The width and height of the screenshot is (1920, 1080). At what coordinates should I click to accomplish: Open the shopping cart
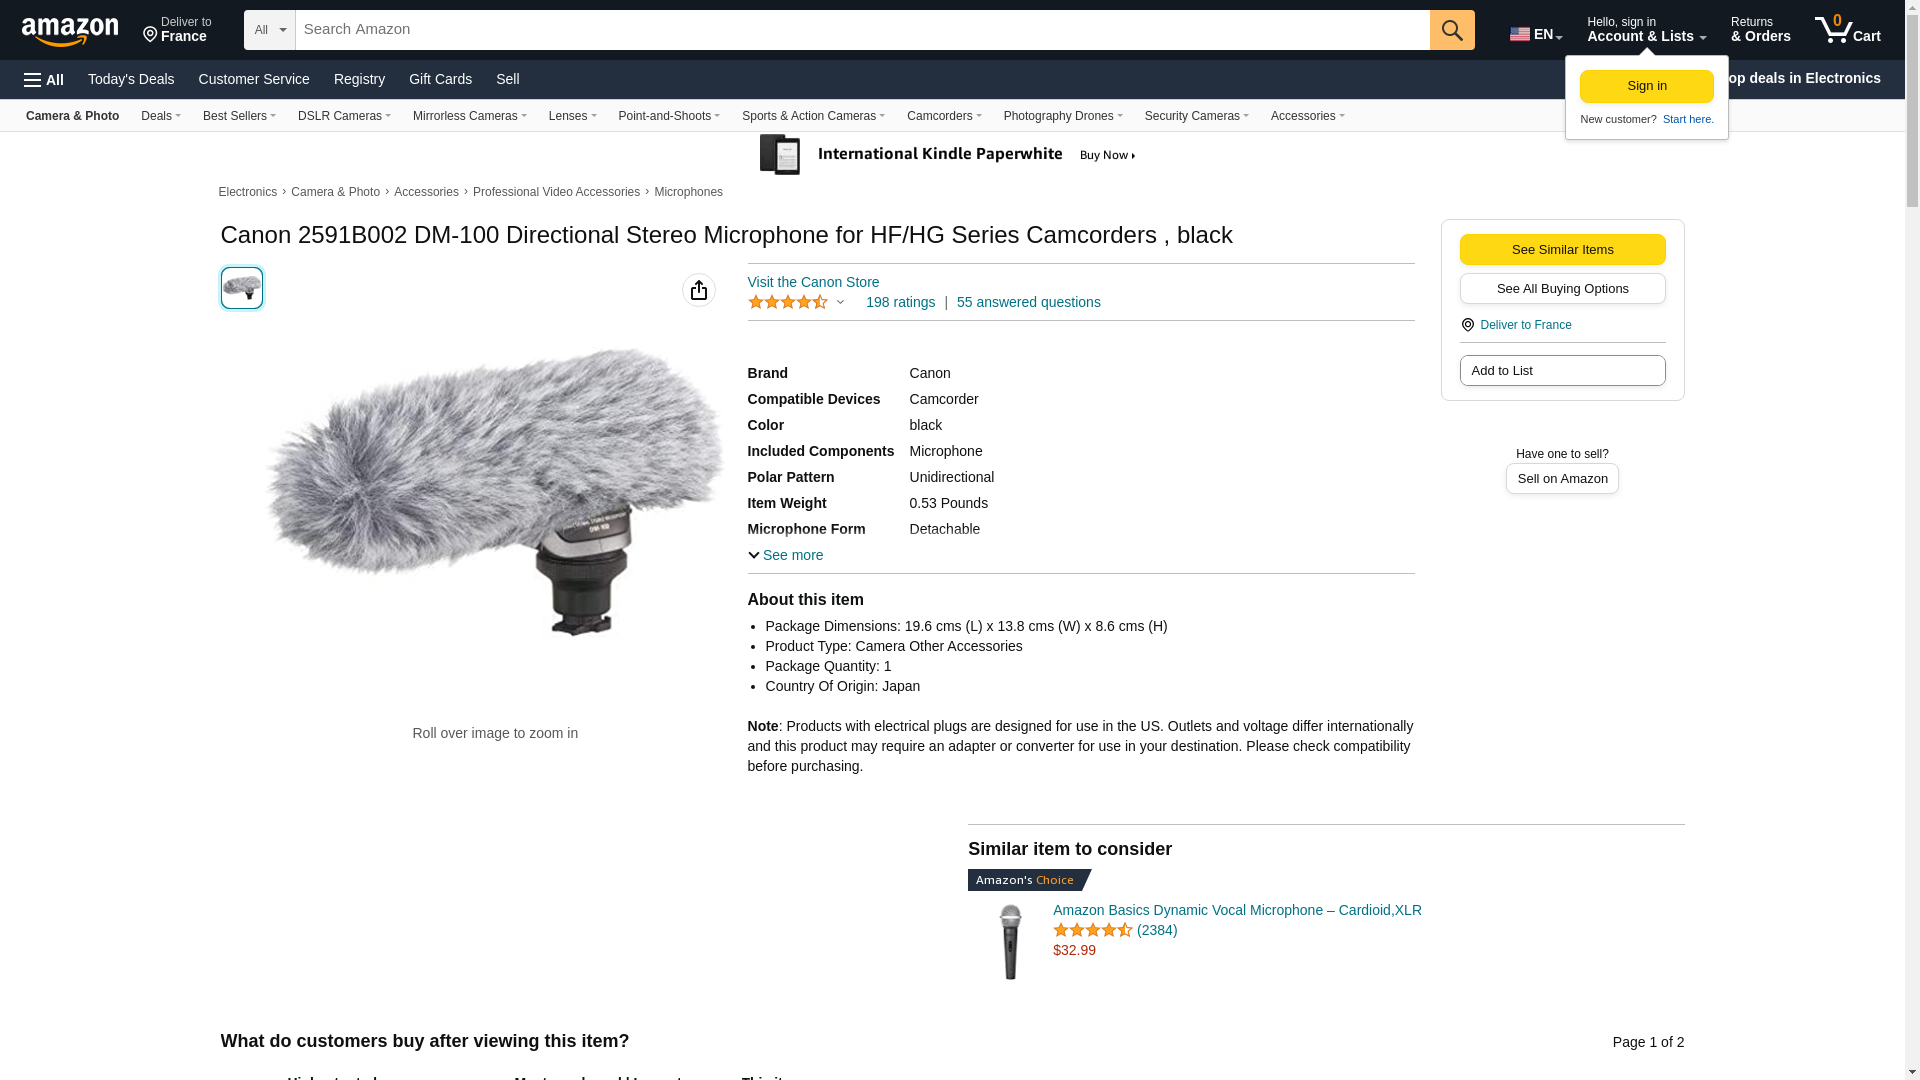pyautogui.click(x=1848, y=30)
